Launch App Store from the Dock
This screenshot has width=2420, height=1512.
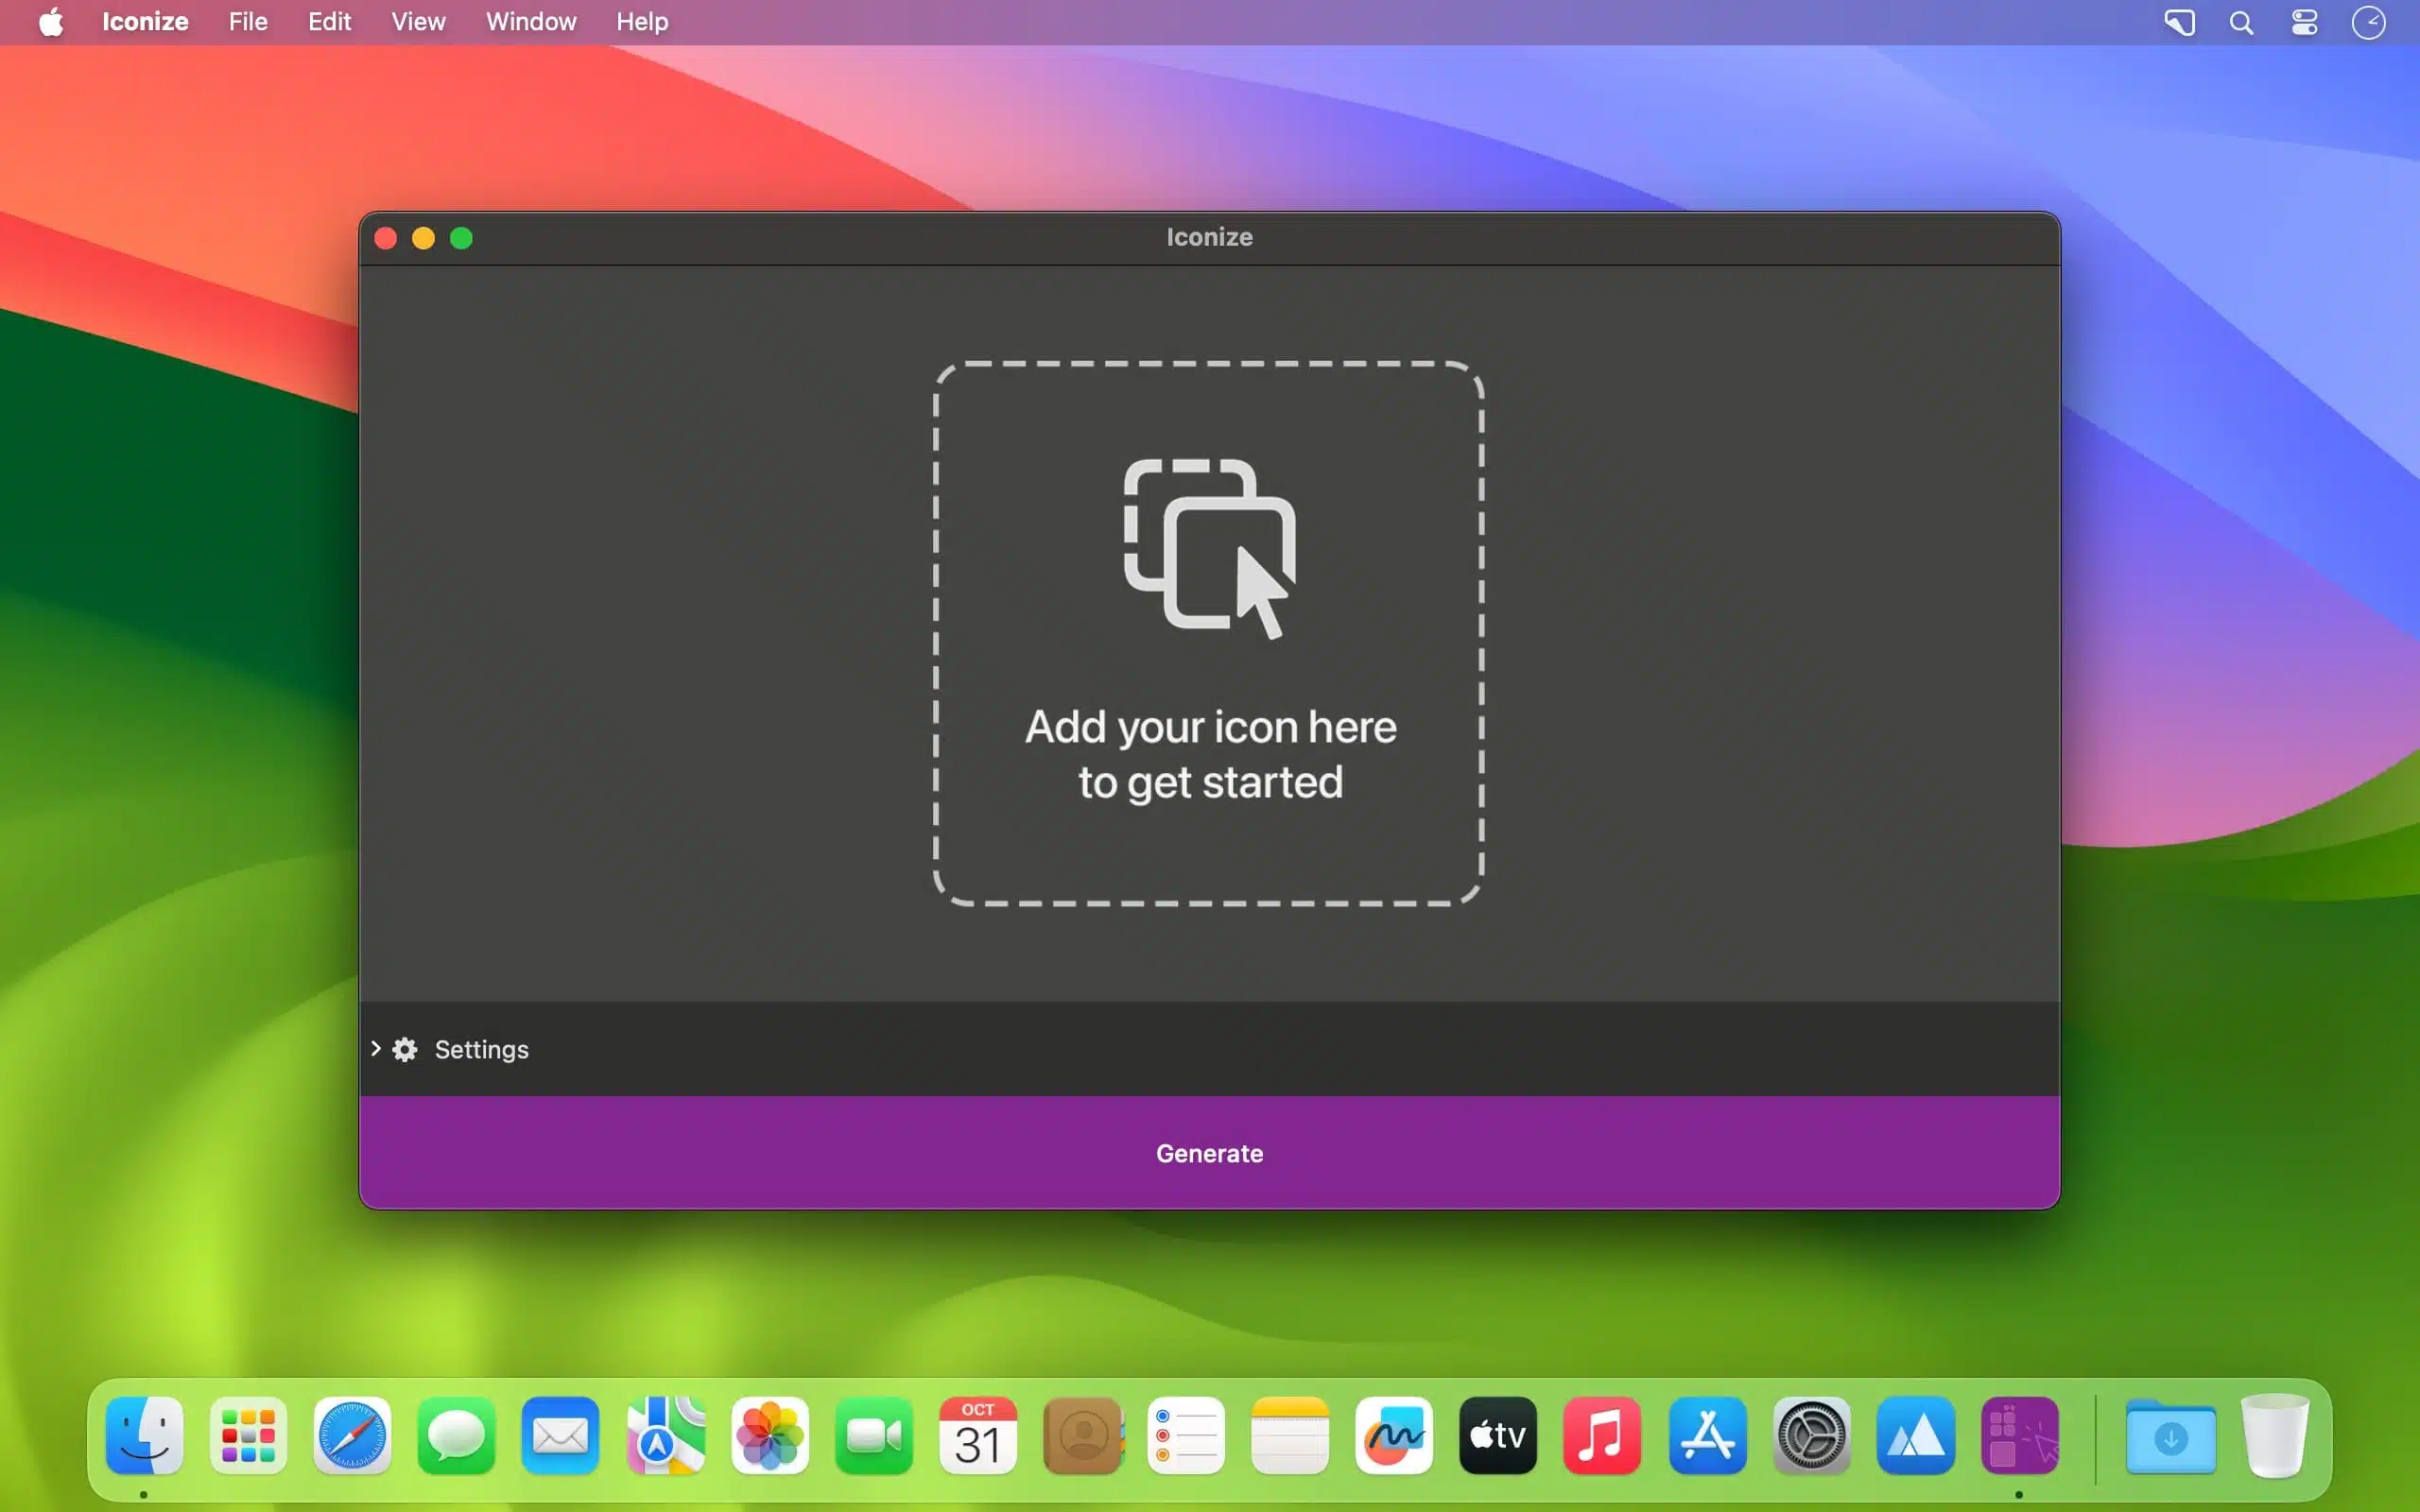click(x=1707, y=1436)
